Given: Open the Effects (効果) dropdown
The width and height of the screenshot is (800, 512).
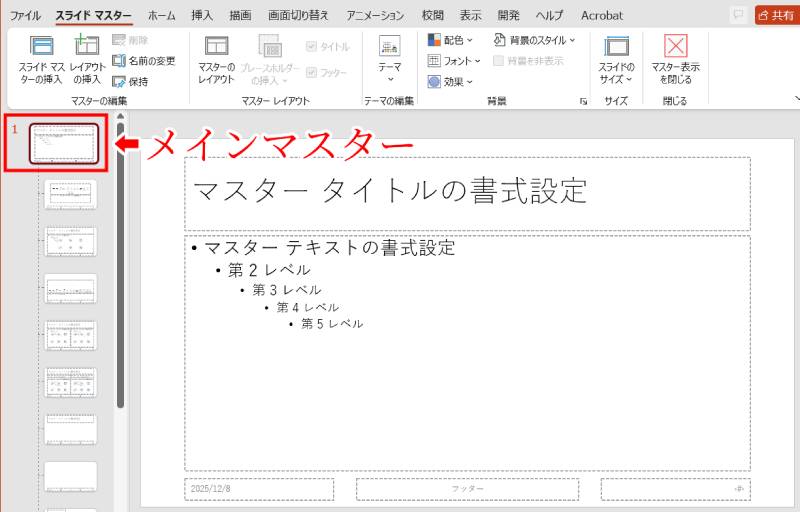Looking at the screenshot, I should 450,82.
